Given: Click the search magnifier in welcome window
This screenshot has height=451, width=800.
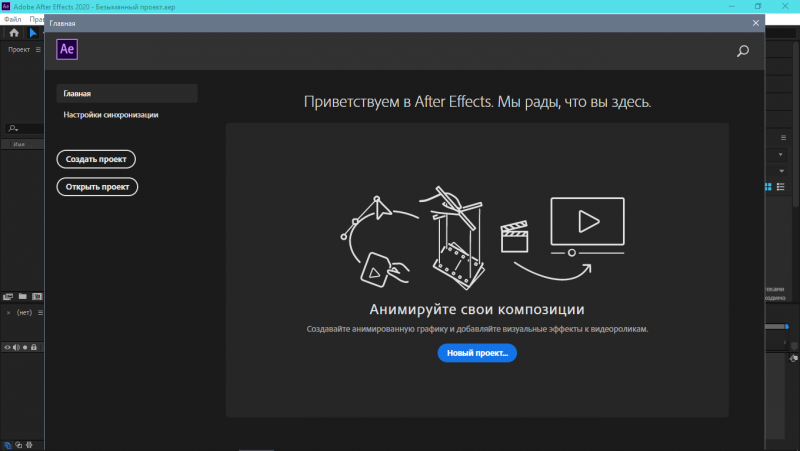Looking at the screenshot, I should pyautogui.click(x=743, y=51).
